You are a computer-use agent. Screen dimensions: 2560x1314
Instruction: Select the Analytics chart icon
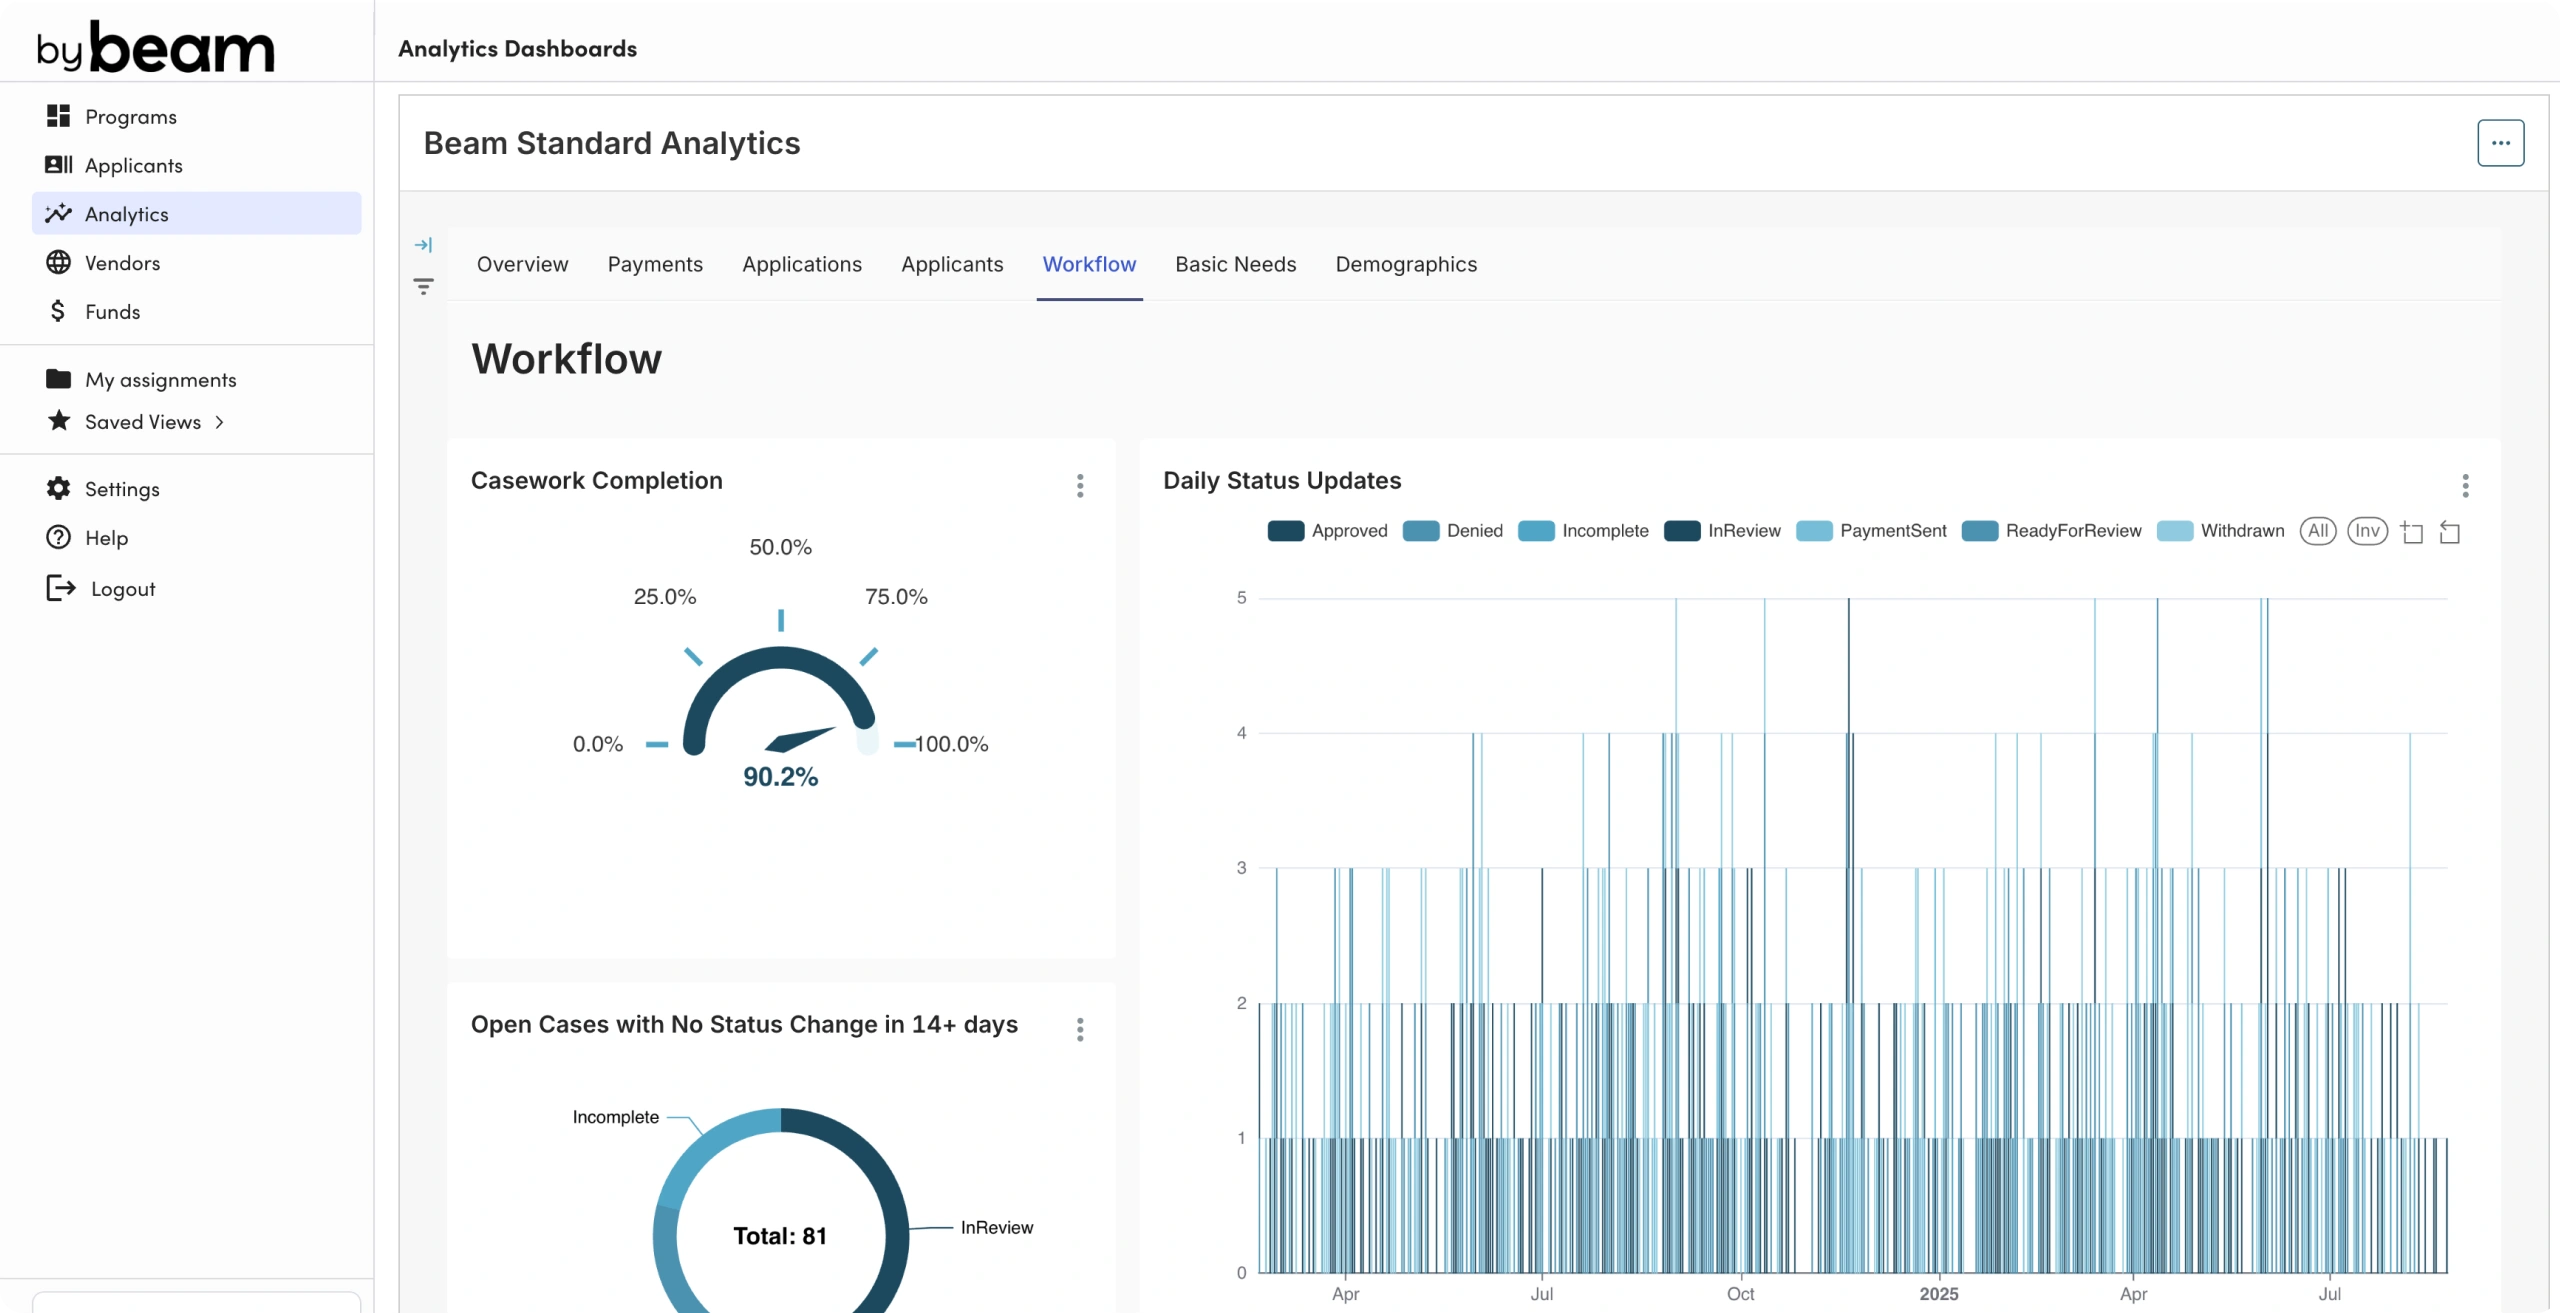pos(59,213)
